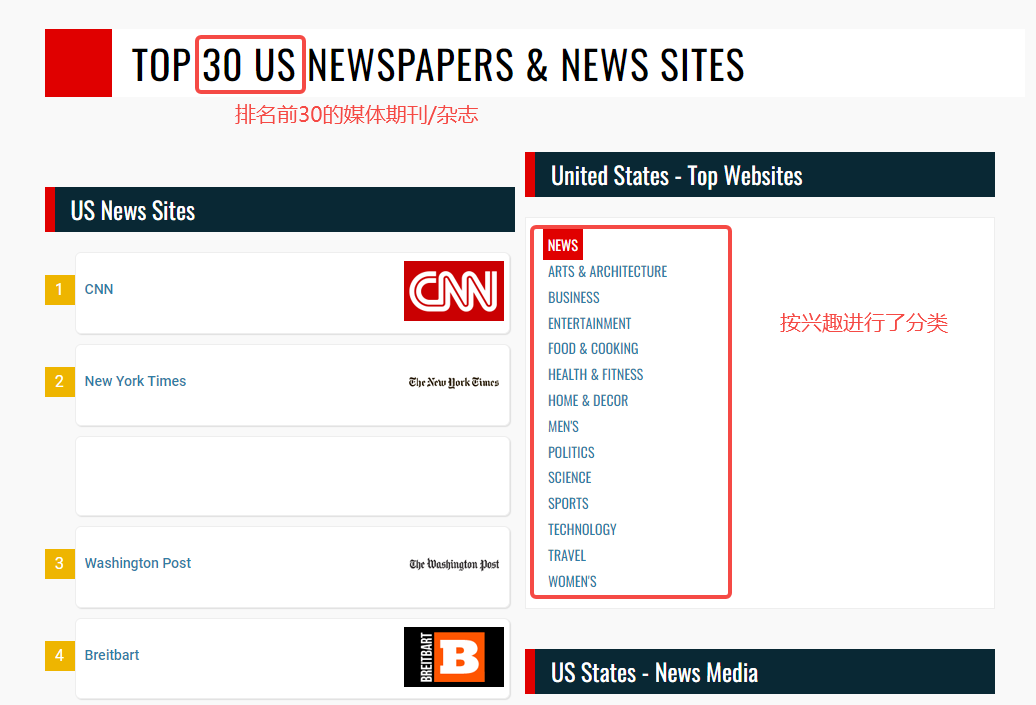1036x705 pixels.
Task: Select Arts & Architecture category
Action: [x=607, y=272]
